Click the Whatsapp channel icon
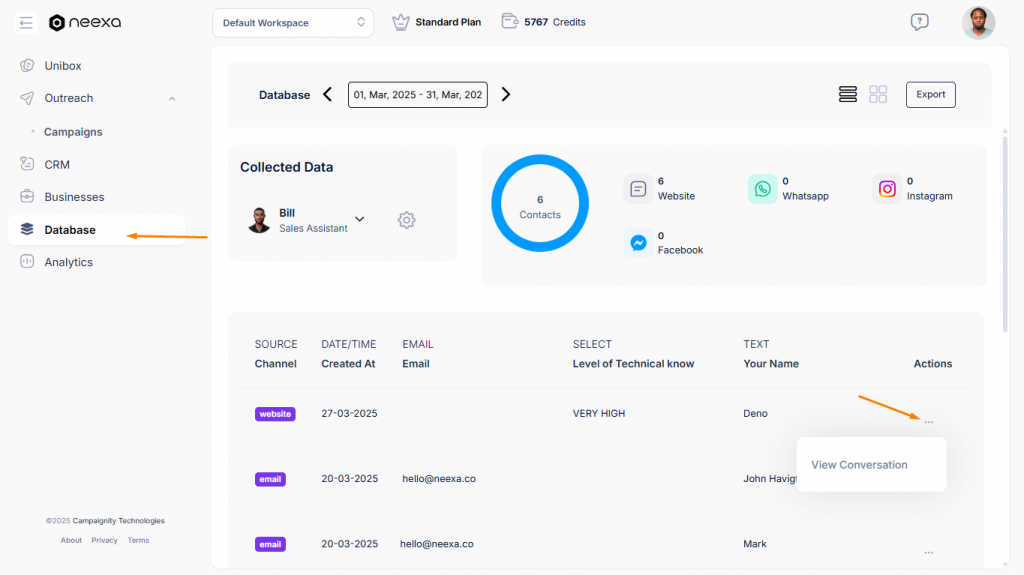The image size is (1024, 575). (762, 189)
